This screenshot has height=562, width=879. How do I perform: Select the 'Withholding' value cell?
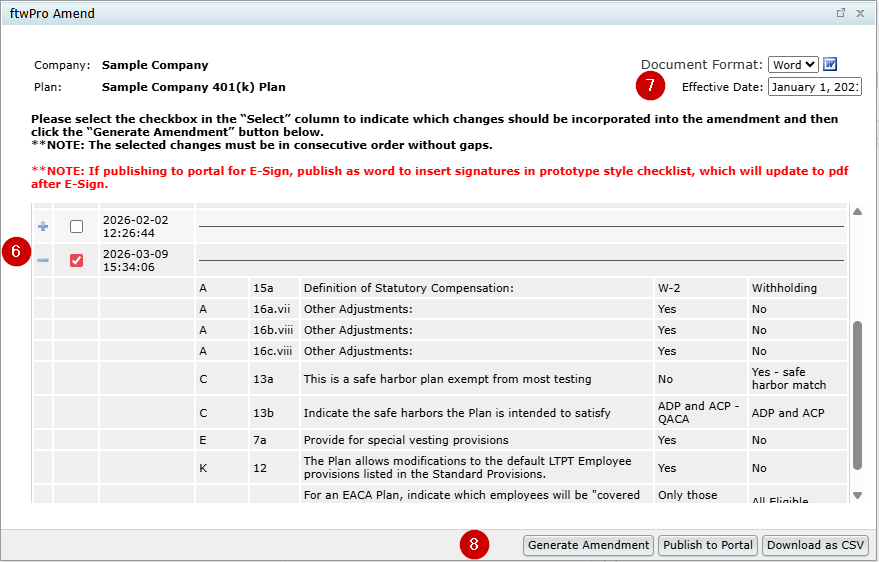coord(797,288)
